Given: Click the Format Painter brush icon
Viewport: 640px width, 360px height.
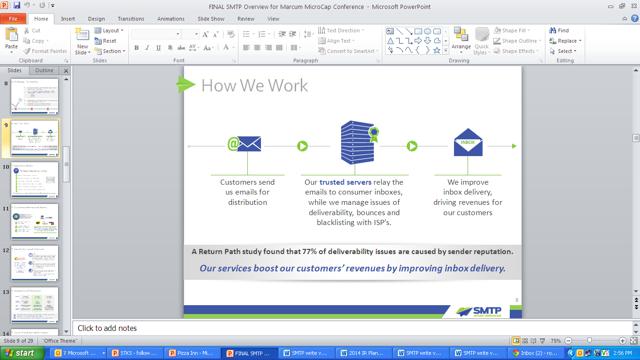Looking at the screenshot, I should coord(27,51).
